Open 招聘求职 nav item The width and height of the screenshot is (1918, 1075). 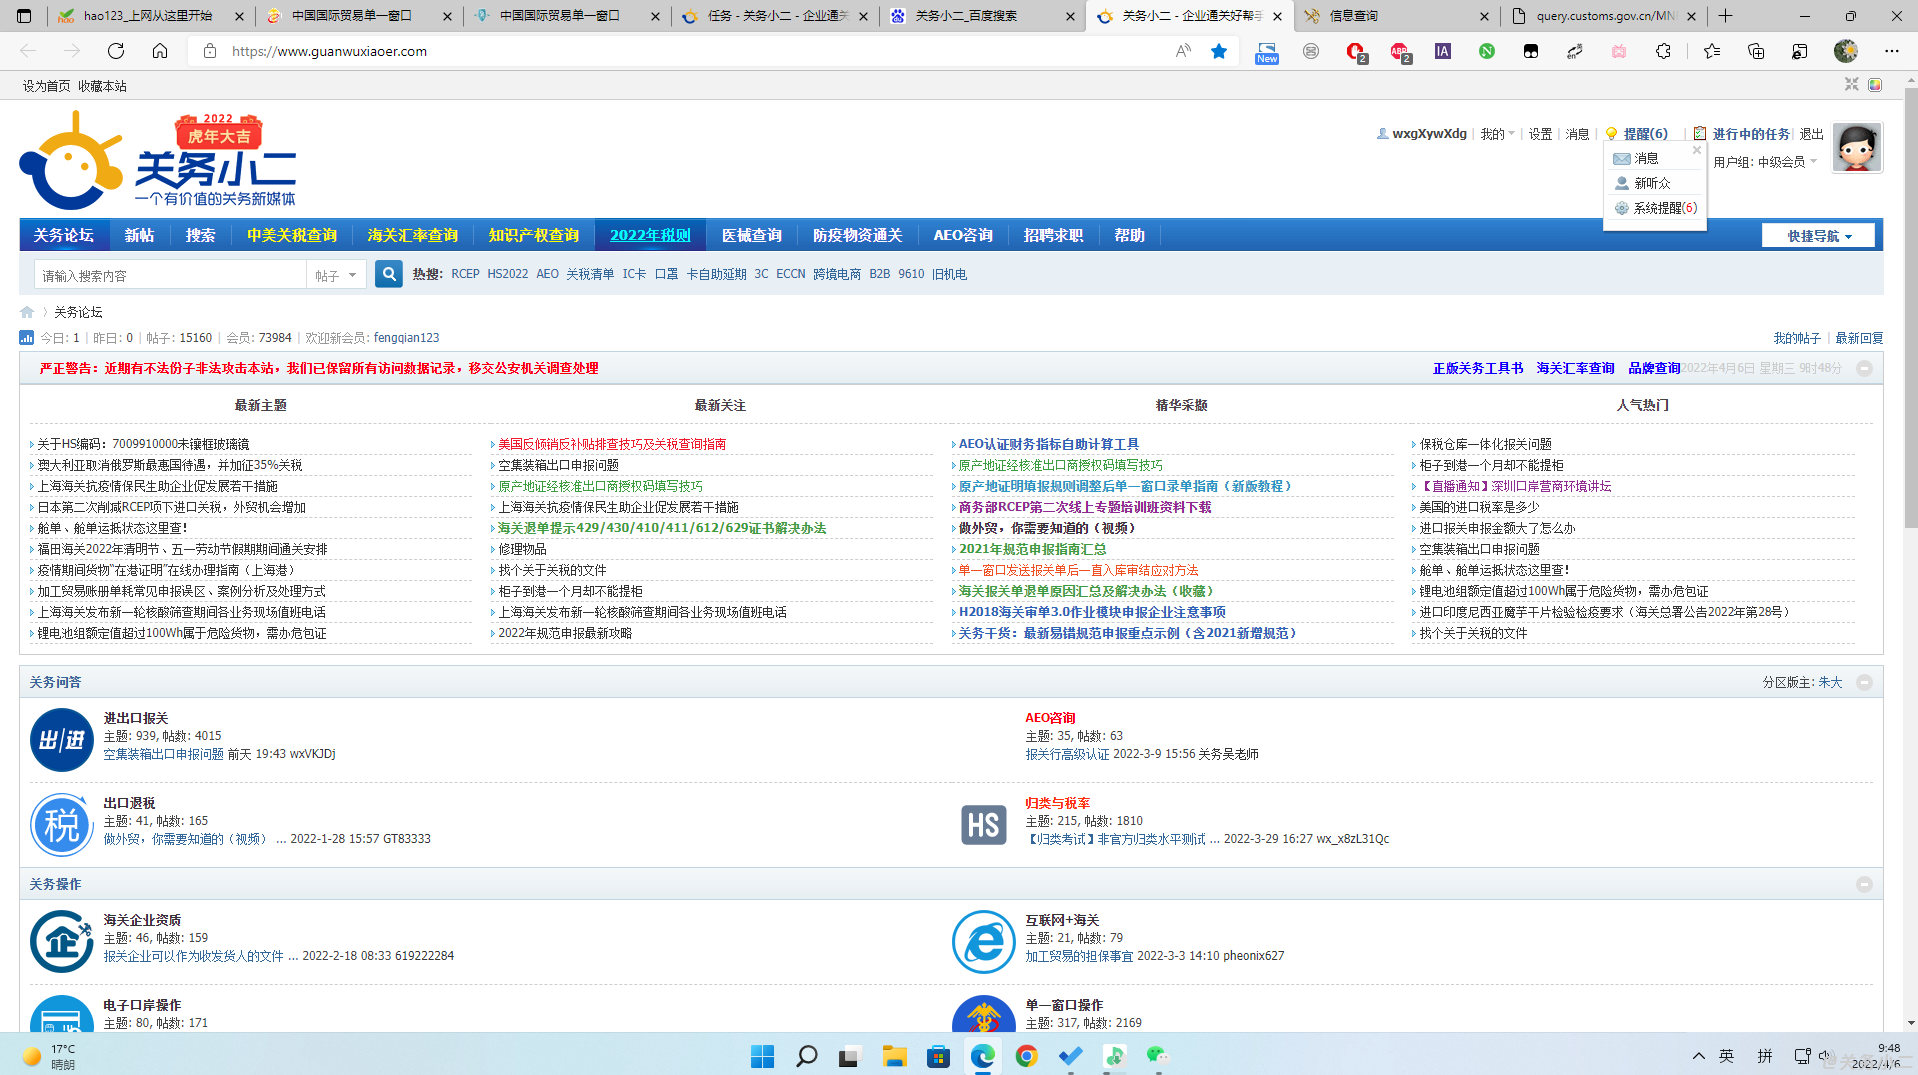[x=1053, y=235]
